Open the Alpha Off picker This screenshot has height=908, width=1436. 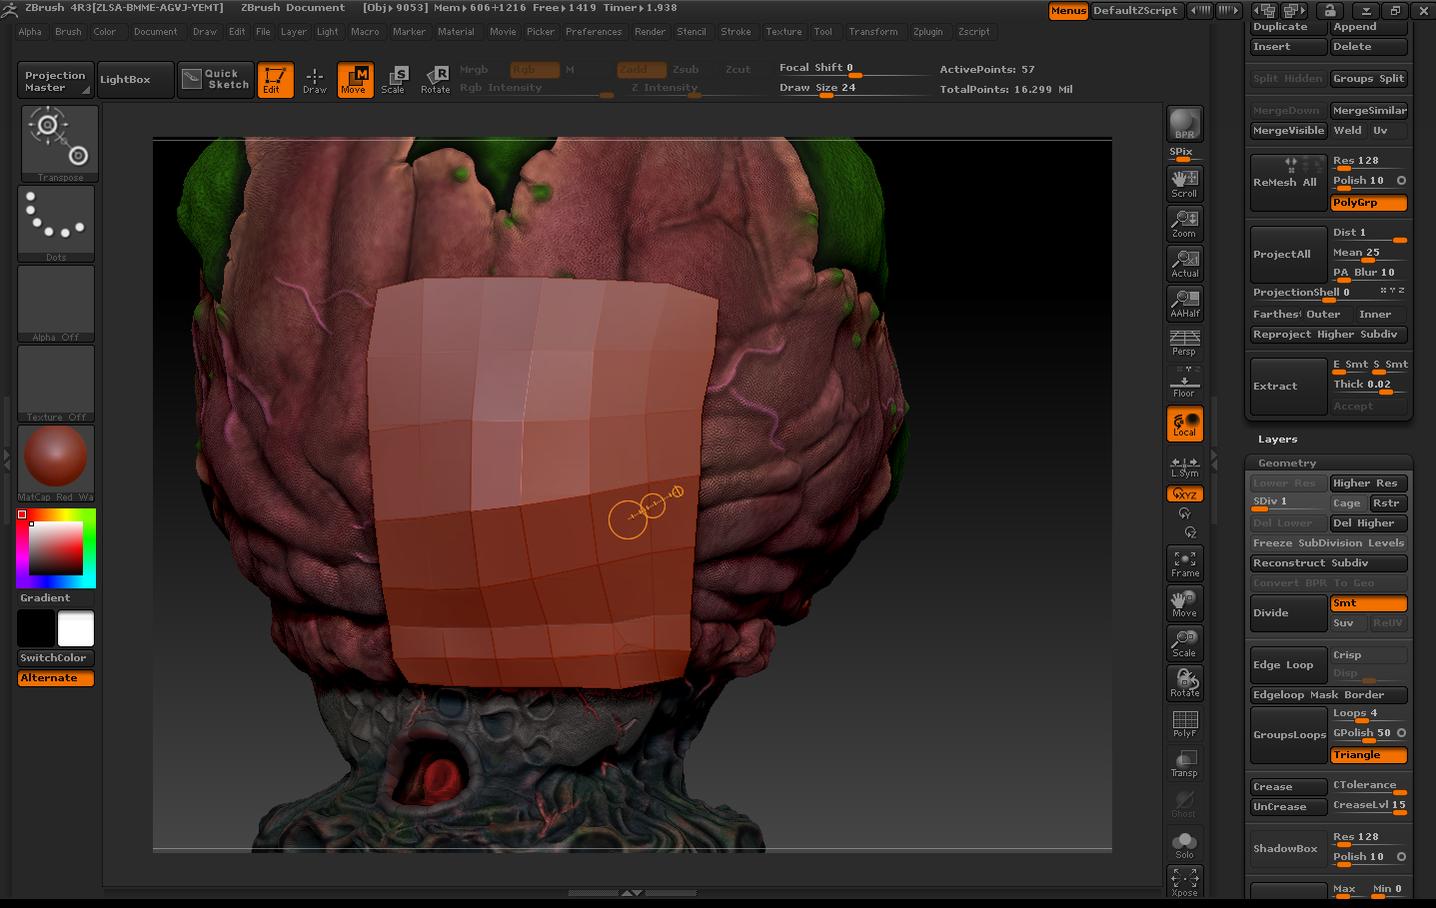58,303
